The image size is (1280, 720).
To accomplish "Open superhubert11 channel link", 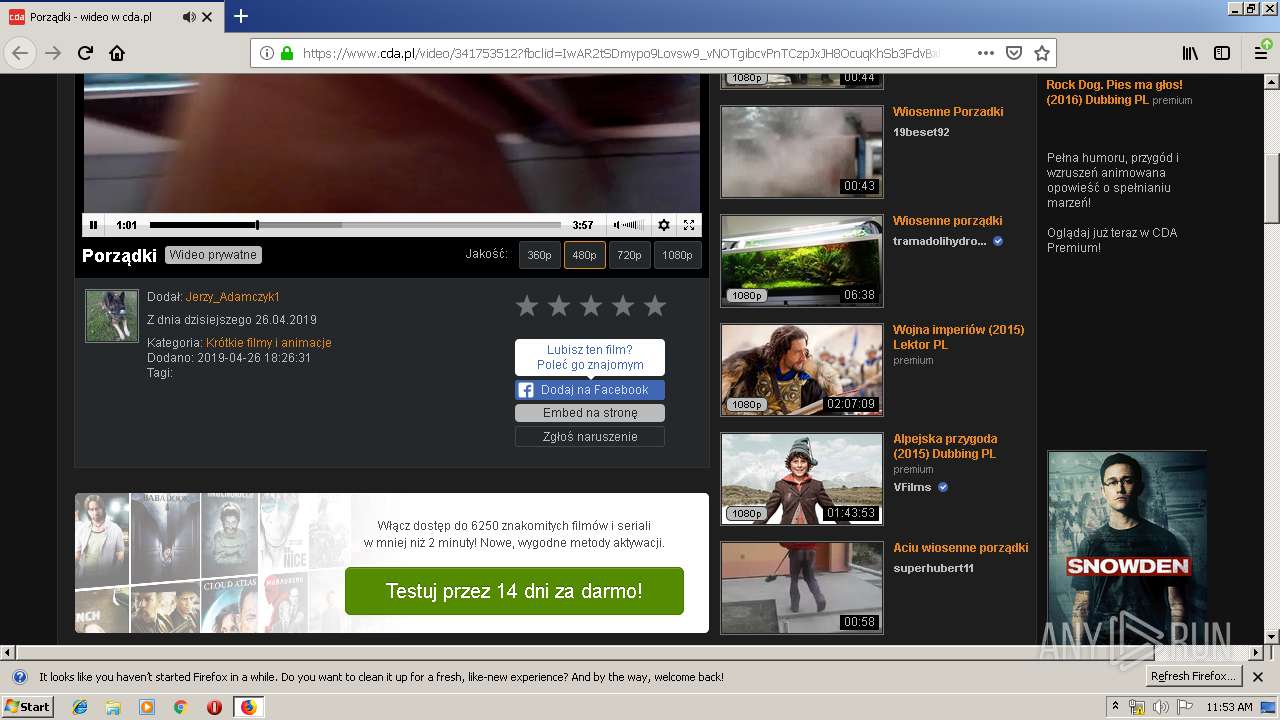I will click(933, 568).
